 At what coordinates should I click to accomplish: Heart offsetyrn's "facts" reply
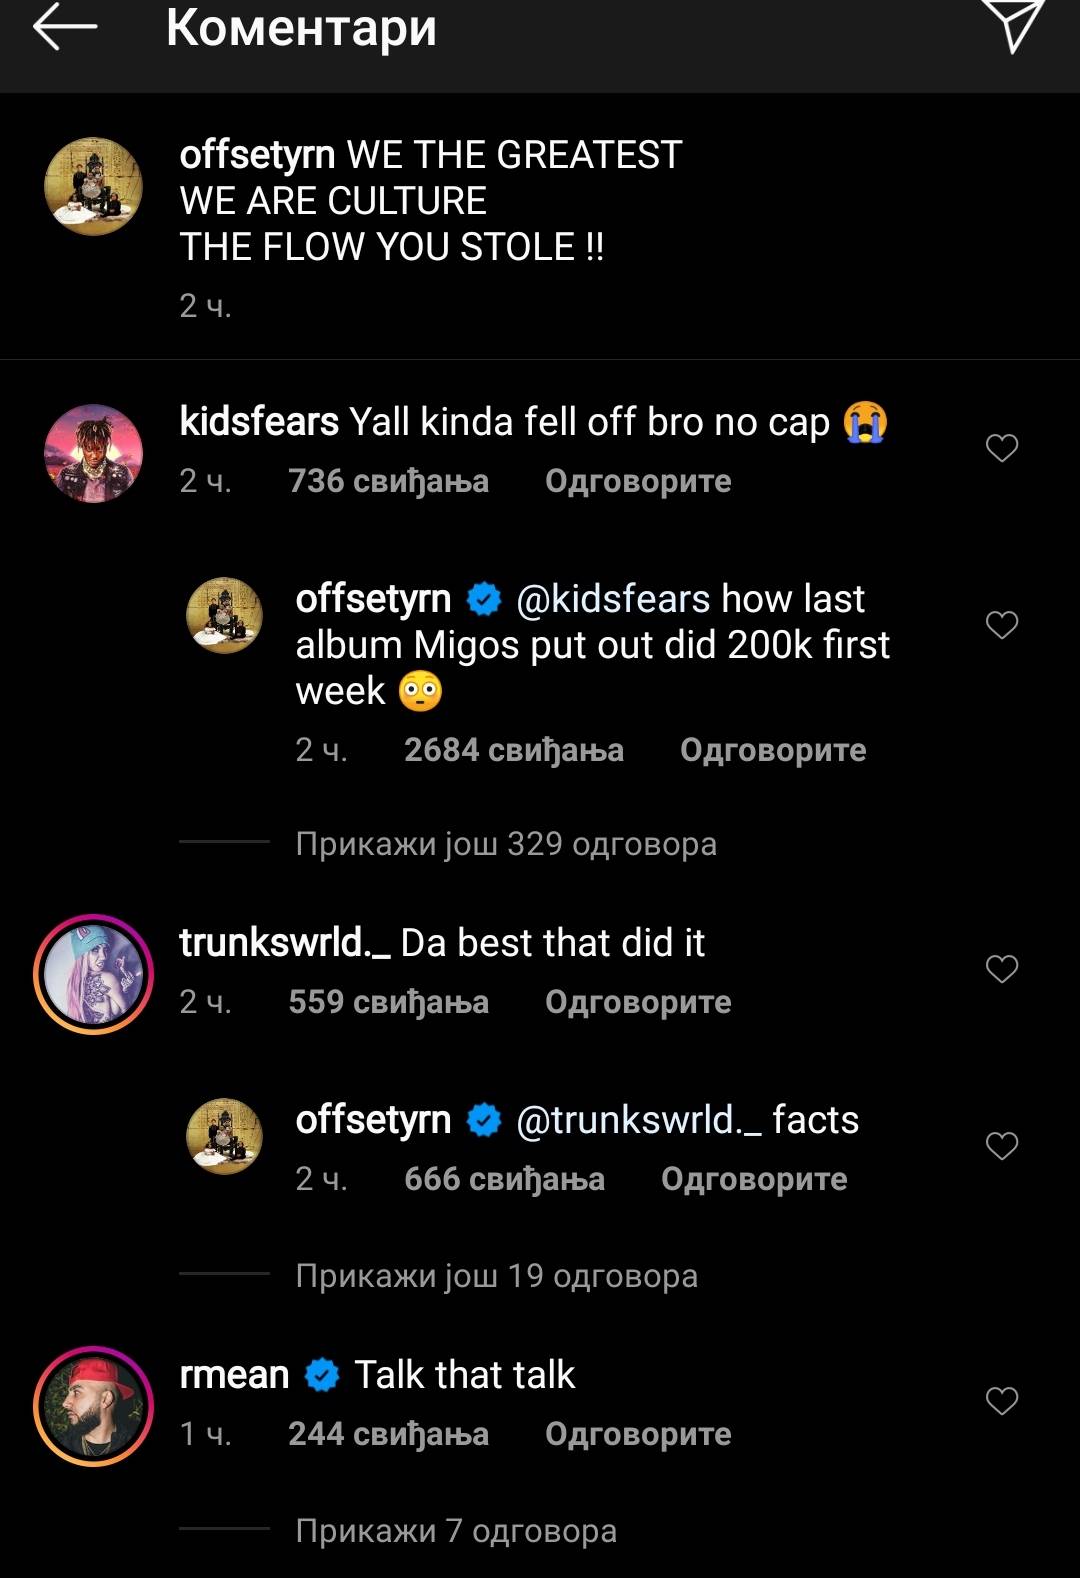(x=1002, y=1146)
